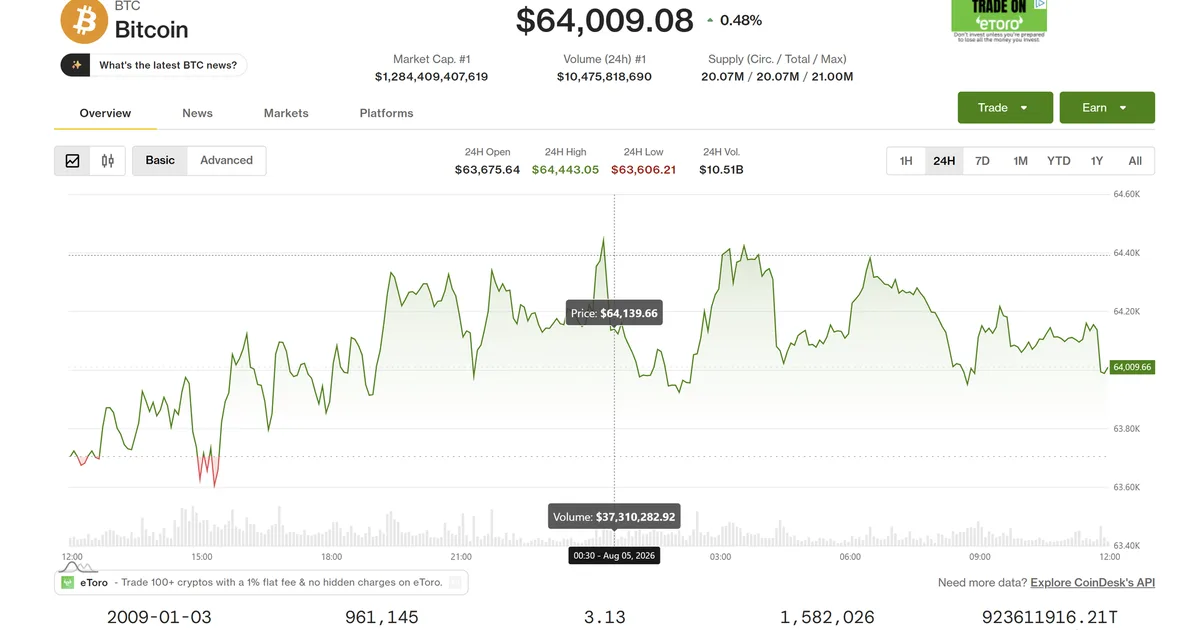The image size is (1200, 630).
Task: Open the News tab
Action: [197, 113]
